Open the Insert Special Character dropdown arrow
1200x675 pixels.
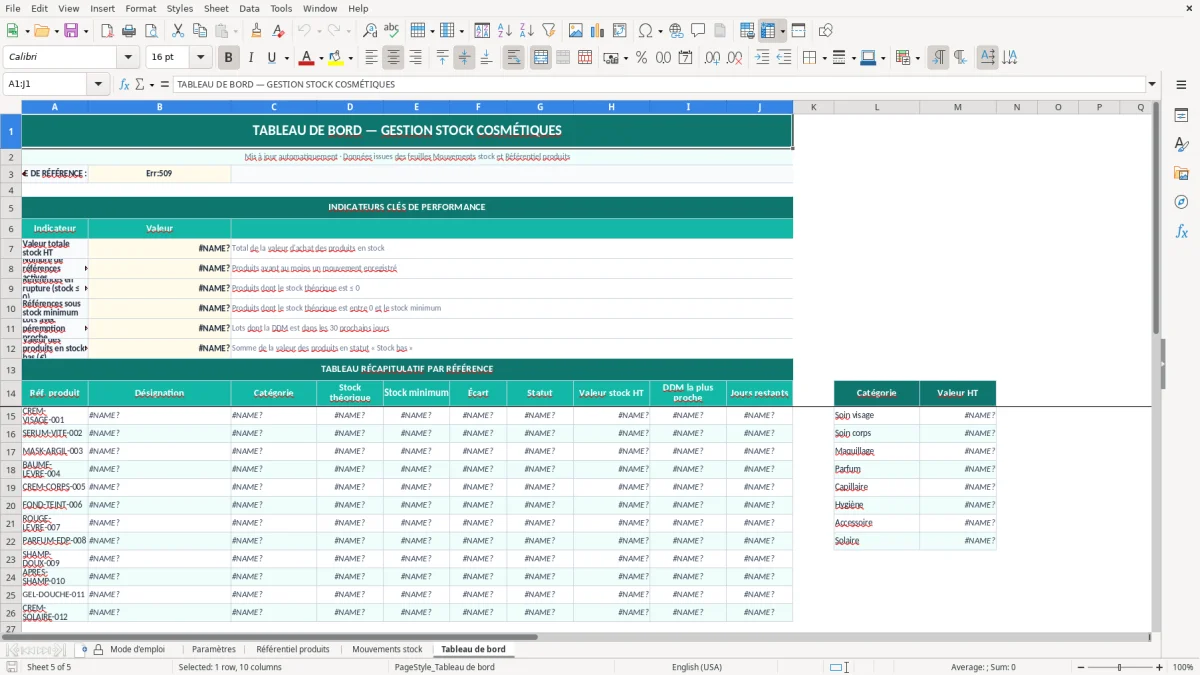pos(660,31)
